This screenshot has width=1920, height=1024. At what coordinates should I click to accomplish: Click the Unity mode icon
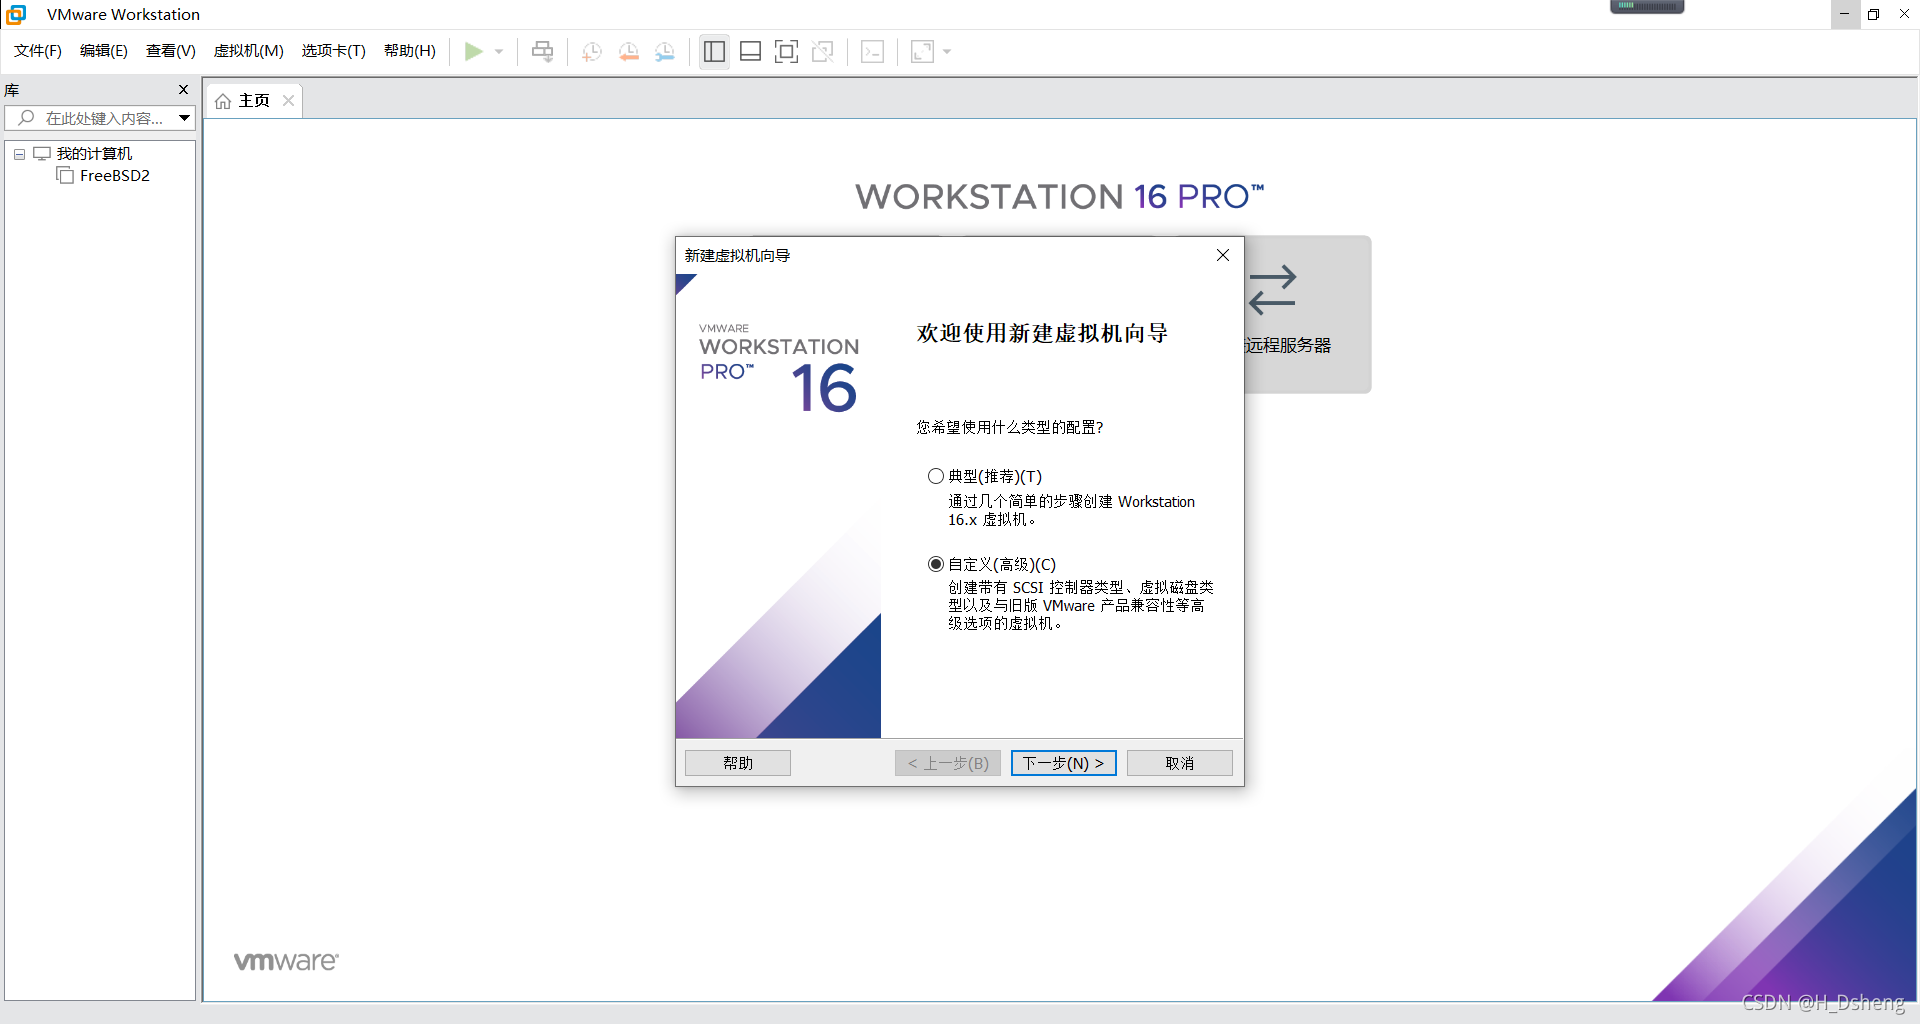point(823,51)
